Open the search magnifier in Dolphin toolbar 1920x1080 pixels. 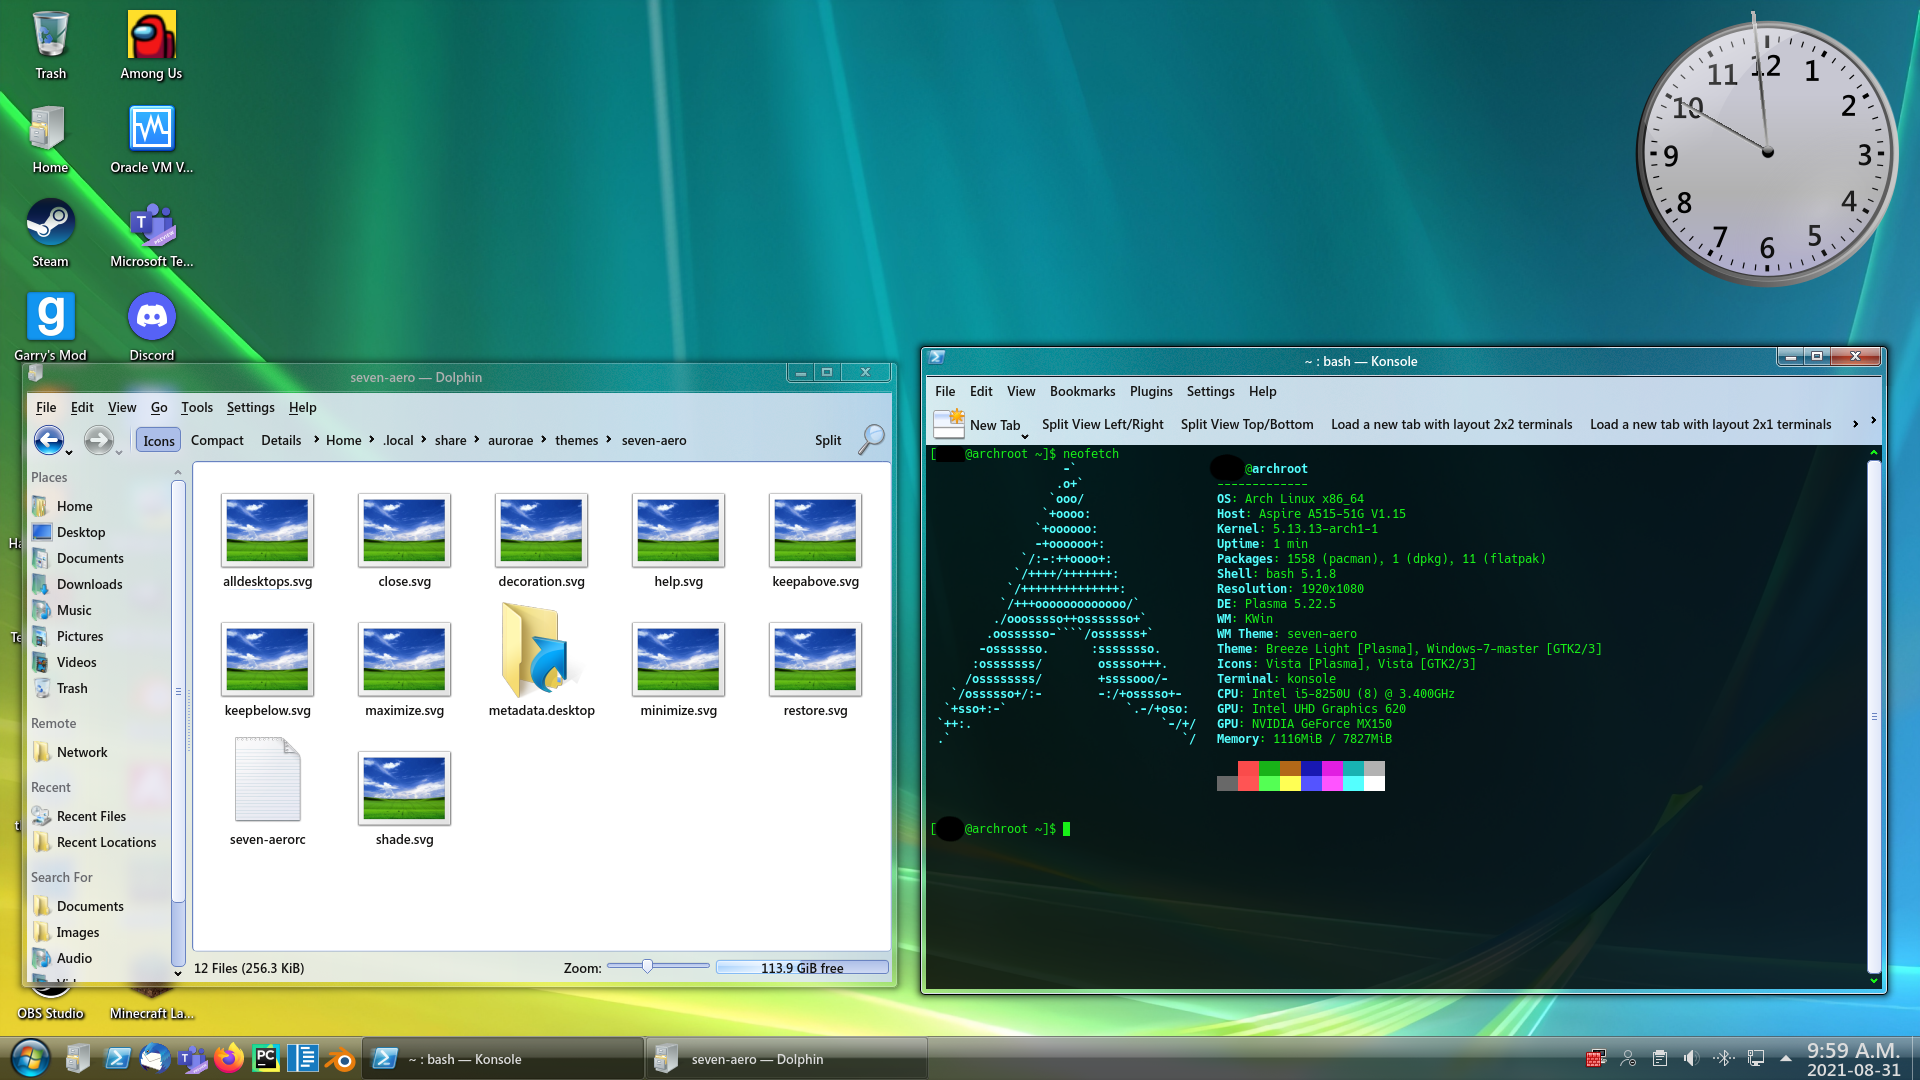871,440
